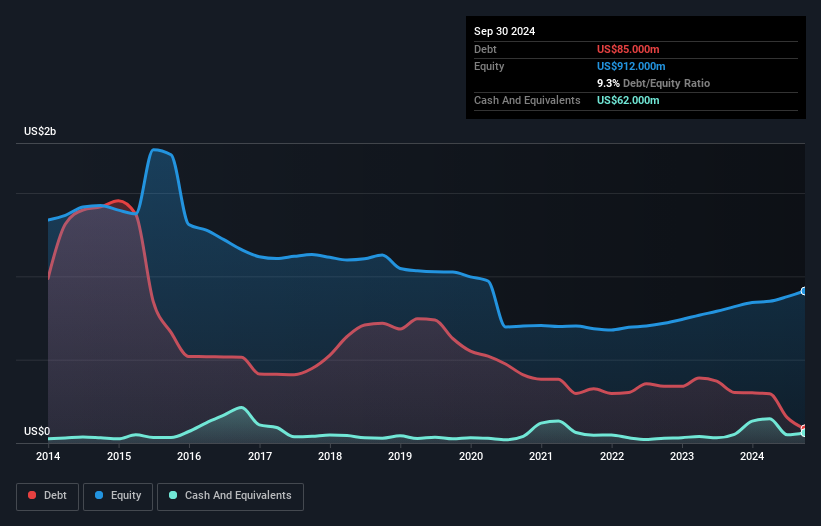Click the 2024 x-axis label

coord(752,456)
